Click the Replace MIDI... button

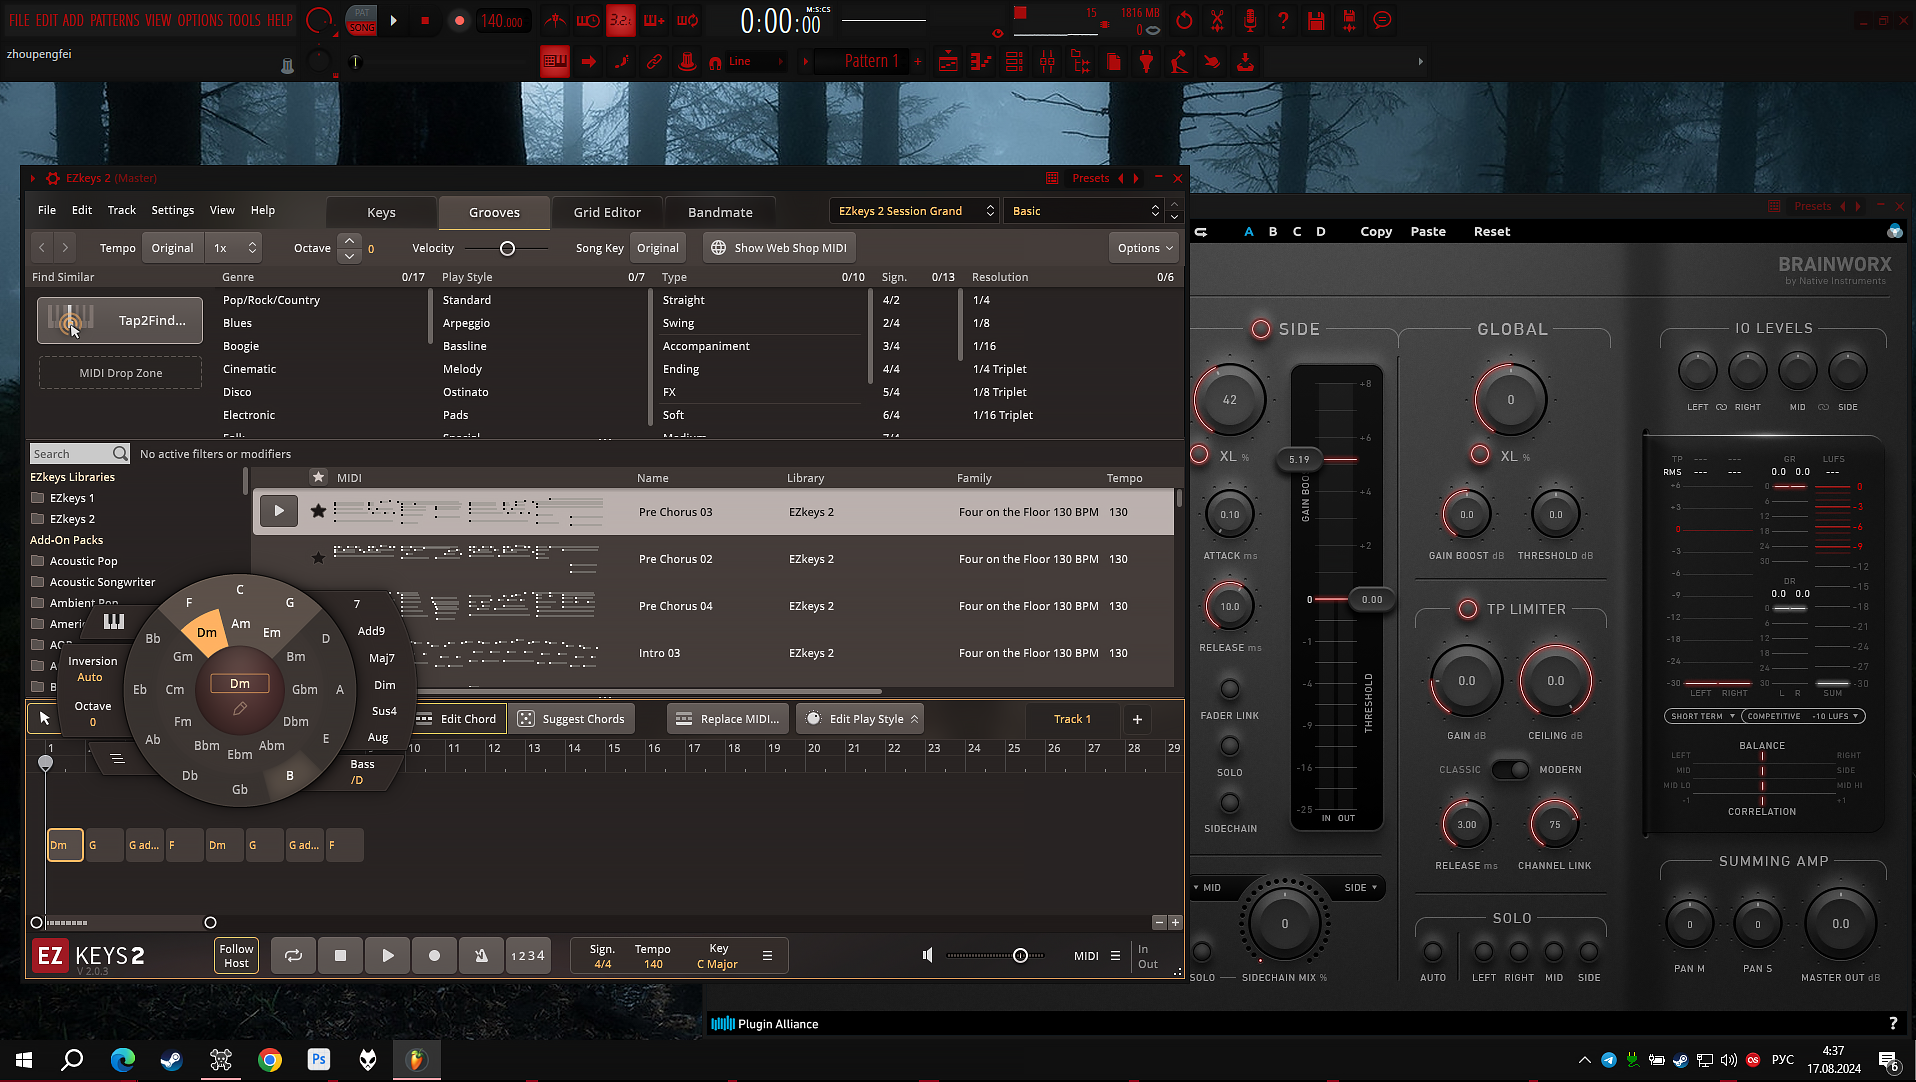[x=728, y=719]
